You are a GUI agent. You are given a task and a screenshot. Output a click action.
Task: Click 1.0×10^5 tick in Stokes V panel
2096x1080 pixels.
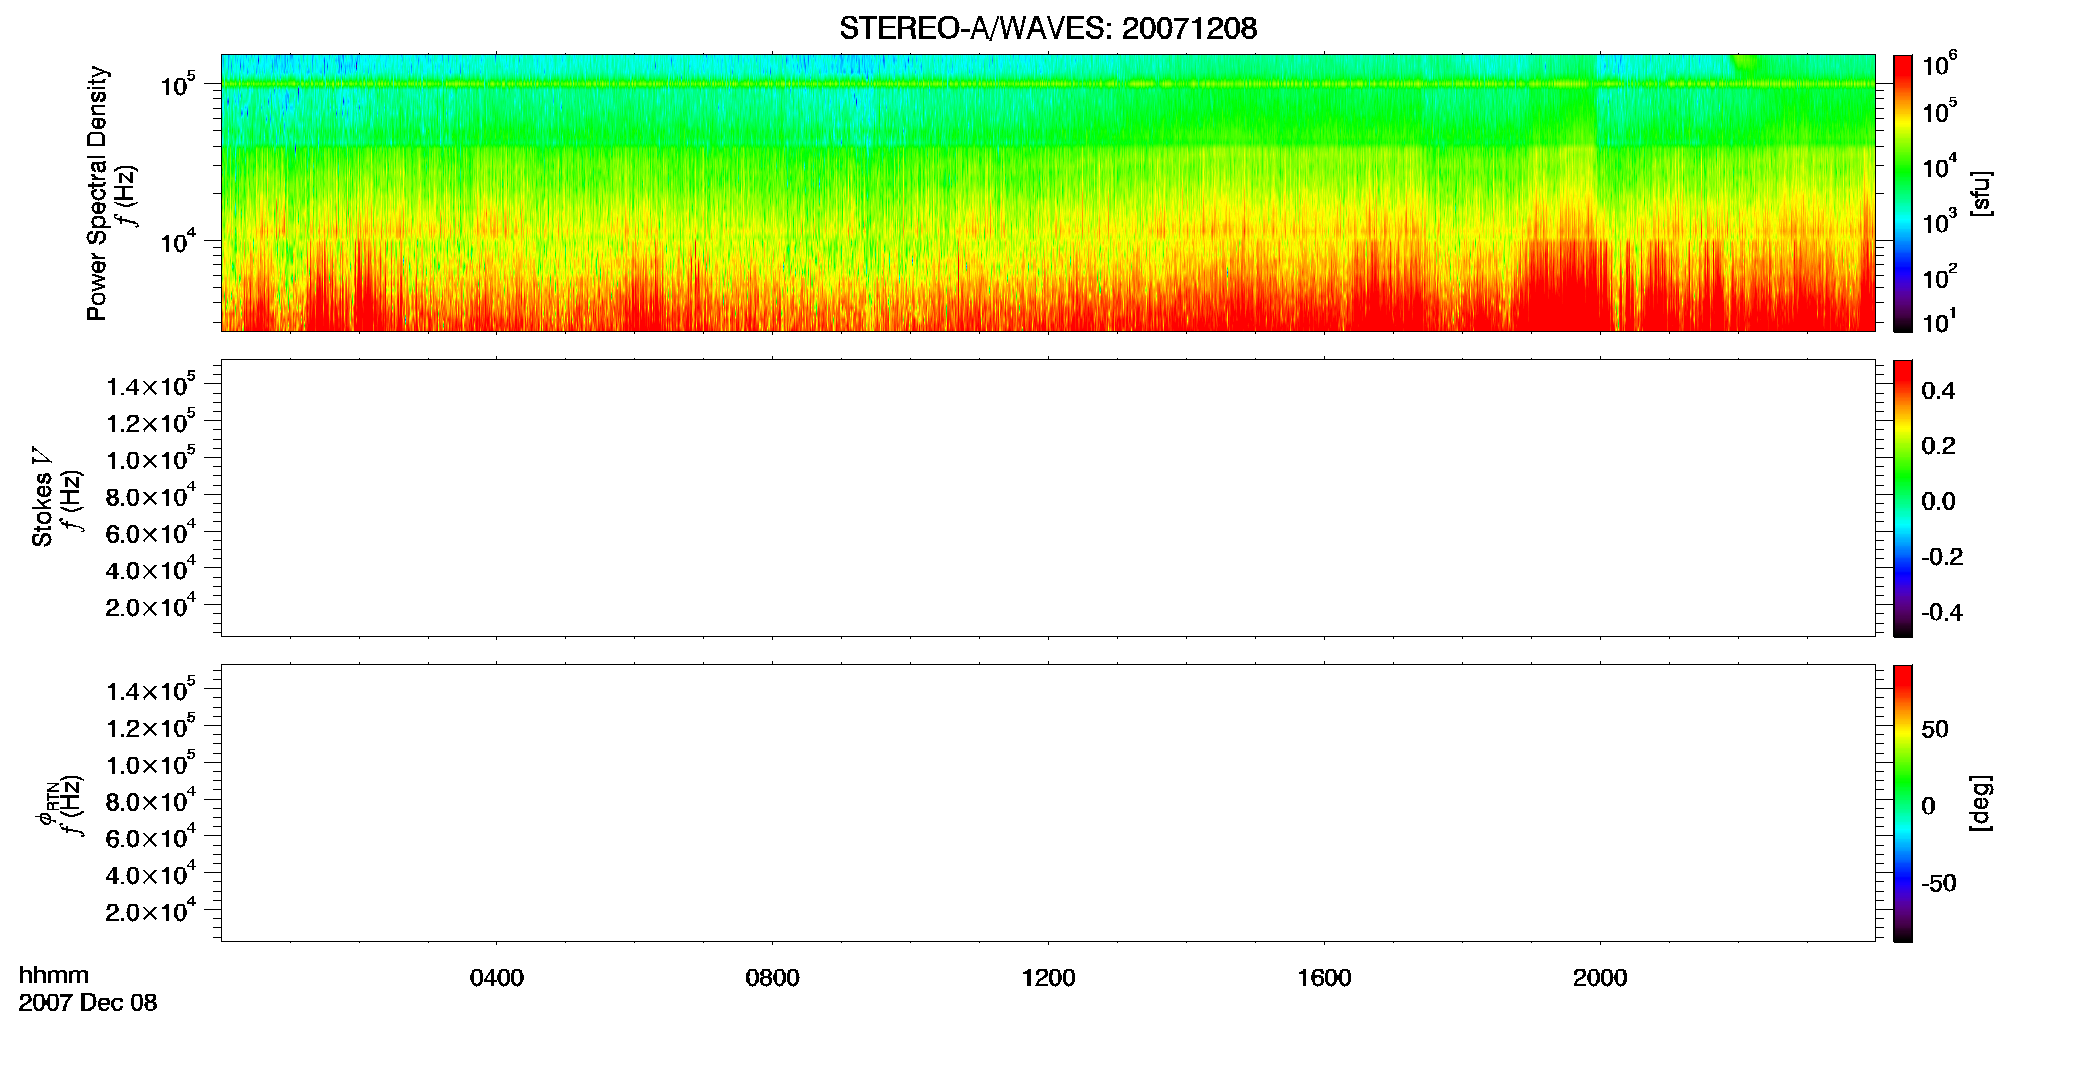pos(150,459)
